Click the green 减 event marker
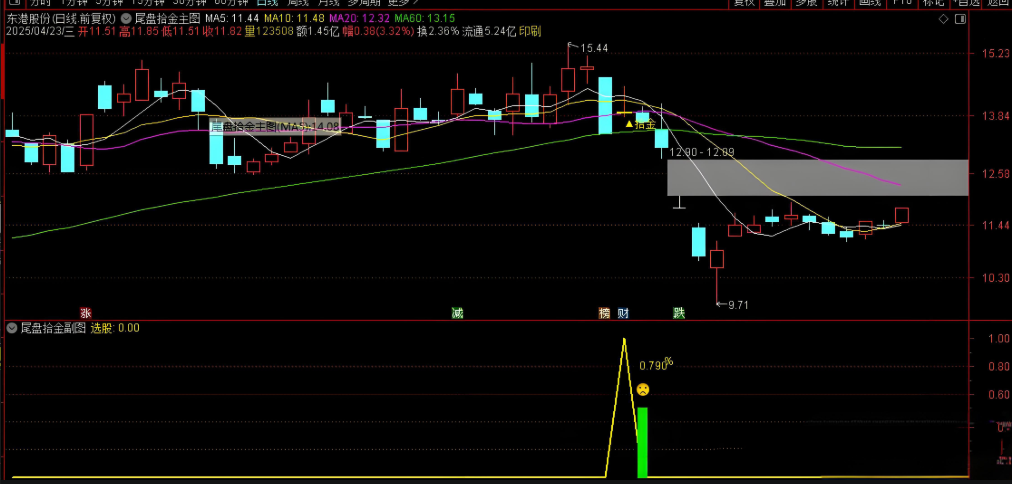This screenshot has width=1012, height=484. pyautogui.click(x=457, y=313)
